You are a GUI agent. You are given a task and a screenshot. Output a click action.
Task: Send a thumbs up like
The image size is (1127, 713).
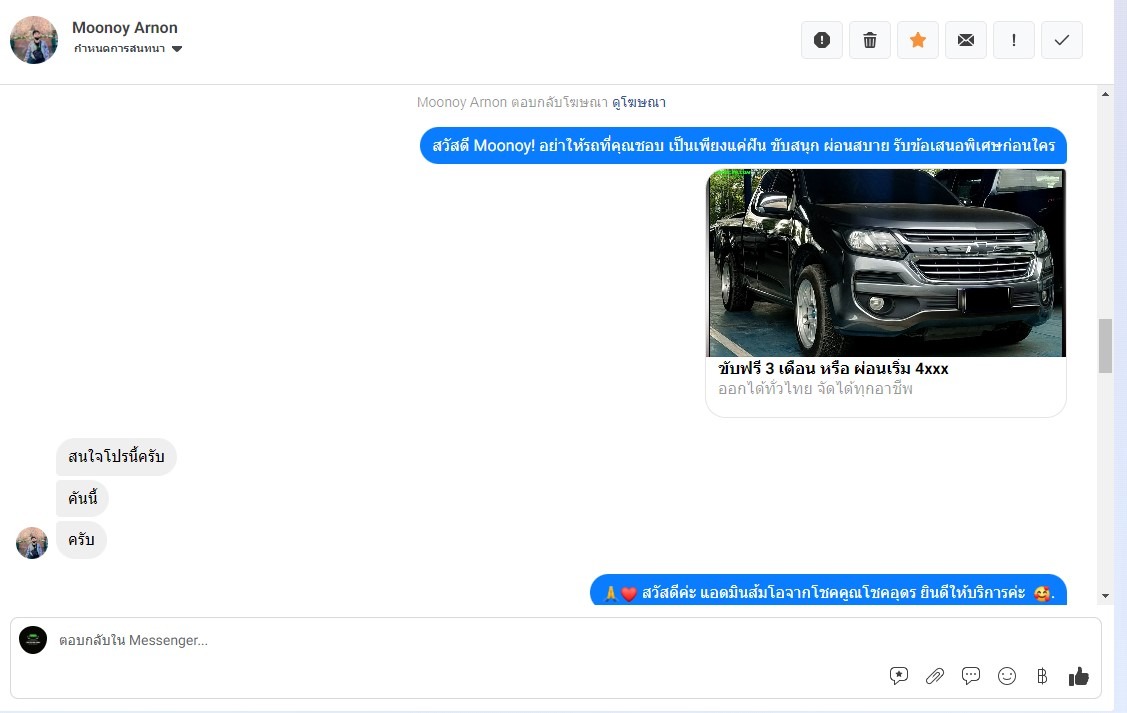click(x=1078, y=676)
